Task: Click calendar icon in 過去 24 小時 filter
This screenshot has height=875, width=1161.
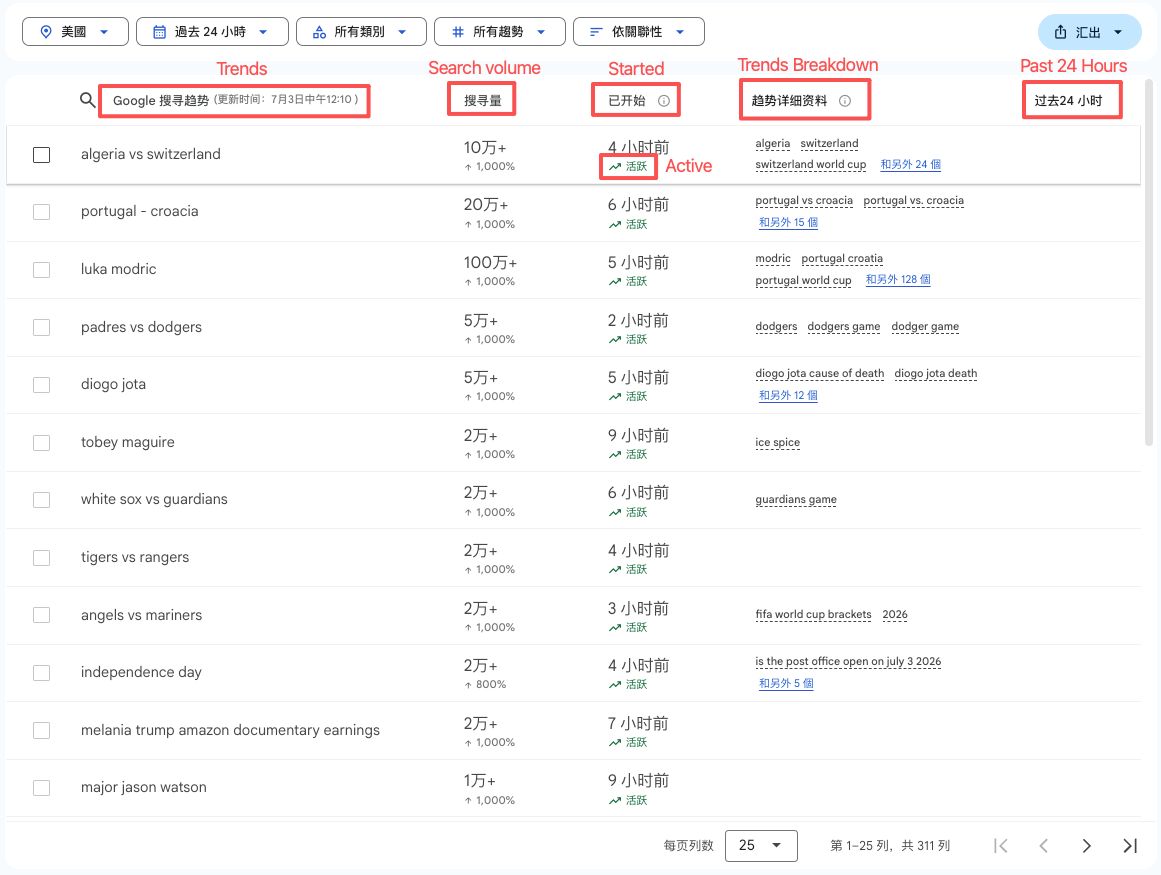Action: point(159,32)
